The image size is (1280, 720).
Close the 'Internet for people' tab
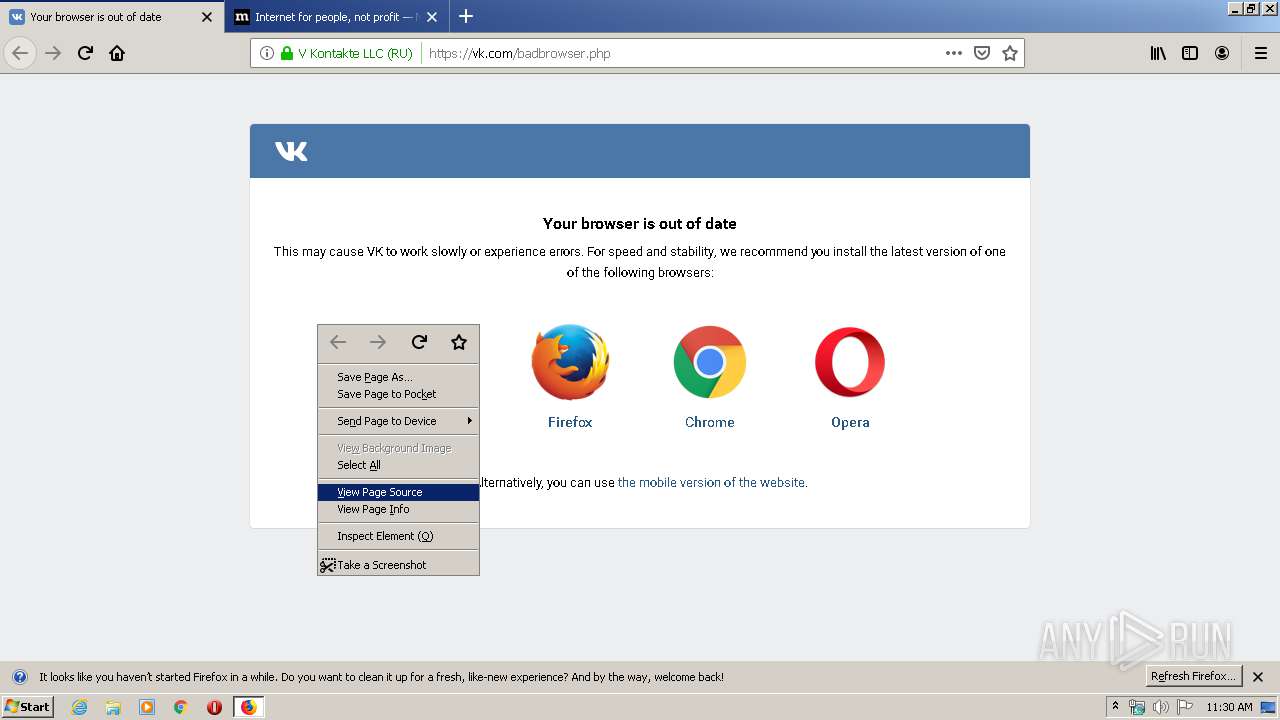[x=432, y=17]
